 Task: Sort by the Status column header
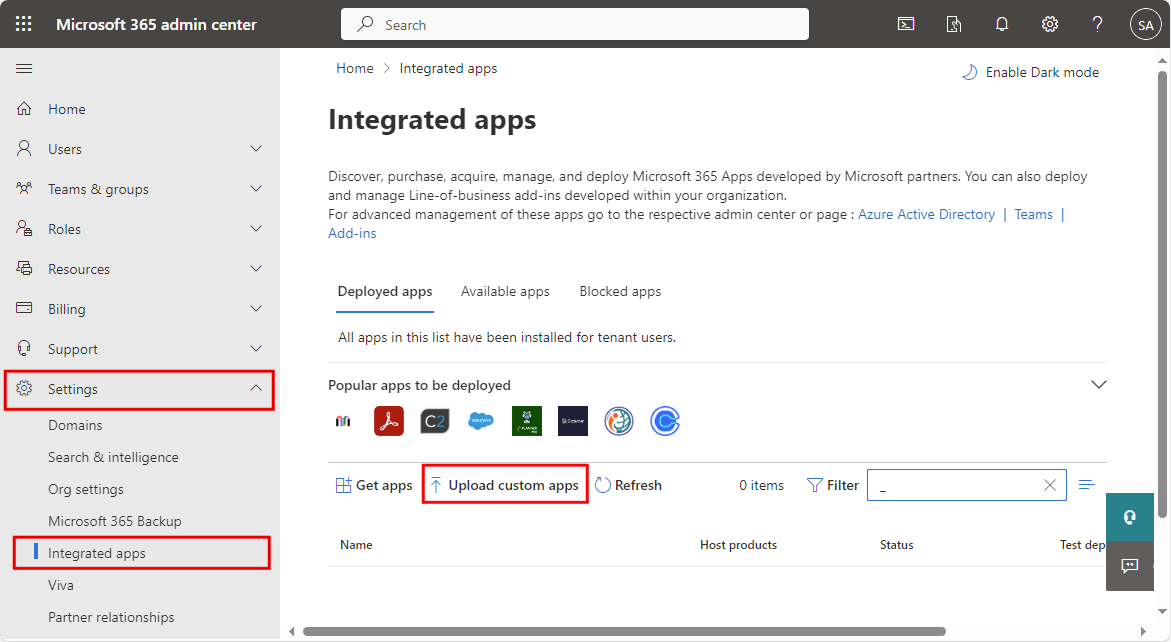[x=896, y=545]
